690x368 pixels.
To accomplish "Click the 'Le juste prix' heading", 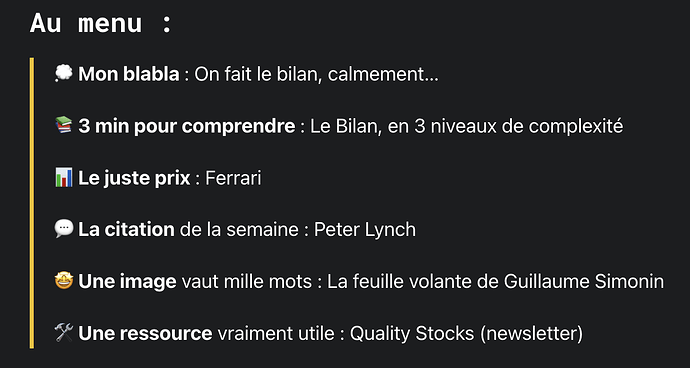I will coord(134,178).
